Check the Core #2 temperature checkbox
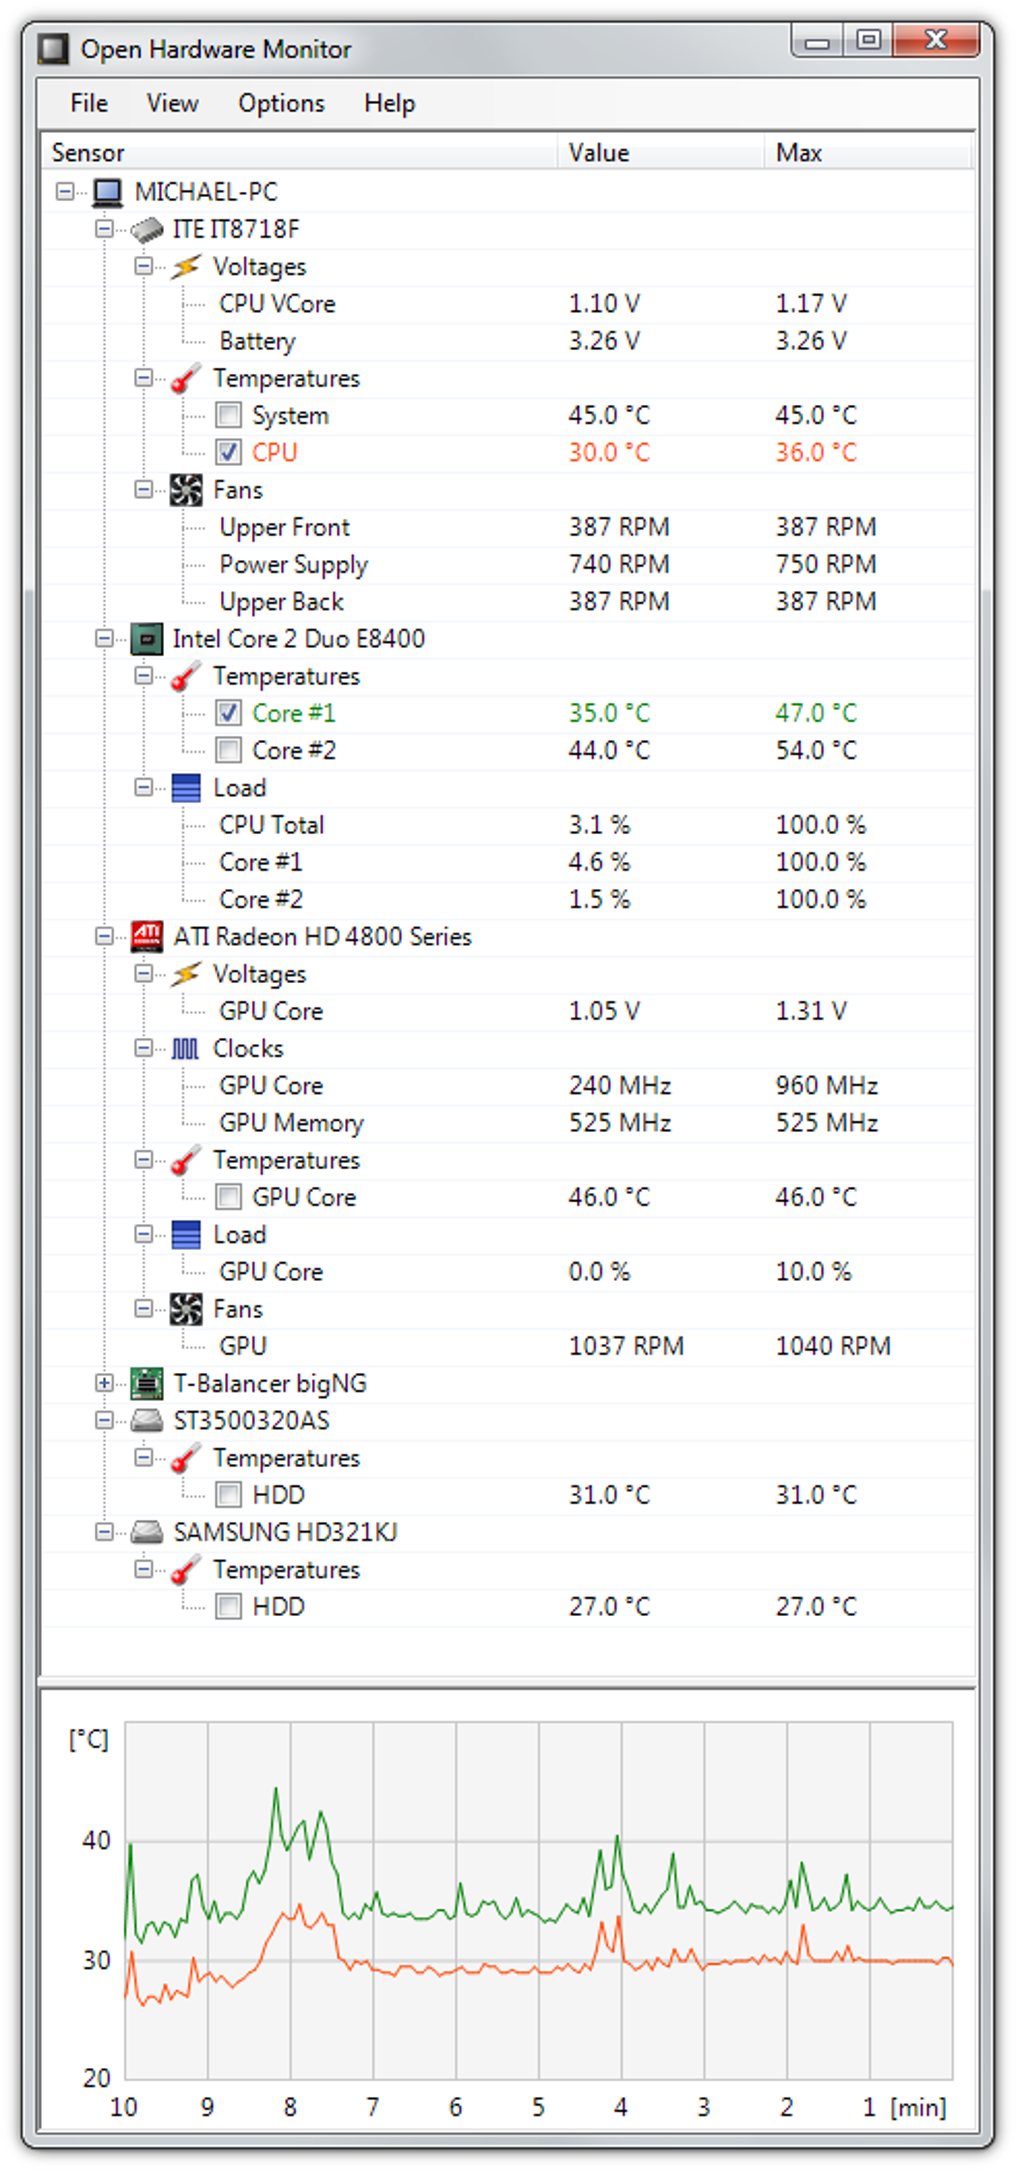The width and height of the screenshot is (1020, 2174). 229,750
